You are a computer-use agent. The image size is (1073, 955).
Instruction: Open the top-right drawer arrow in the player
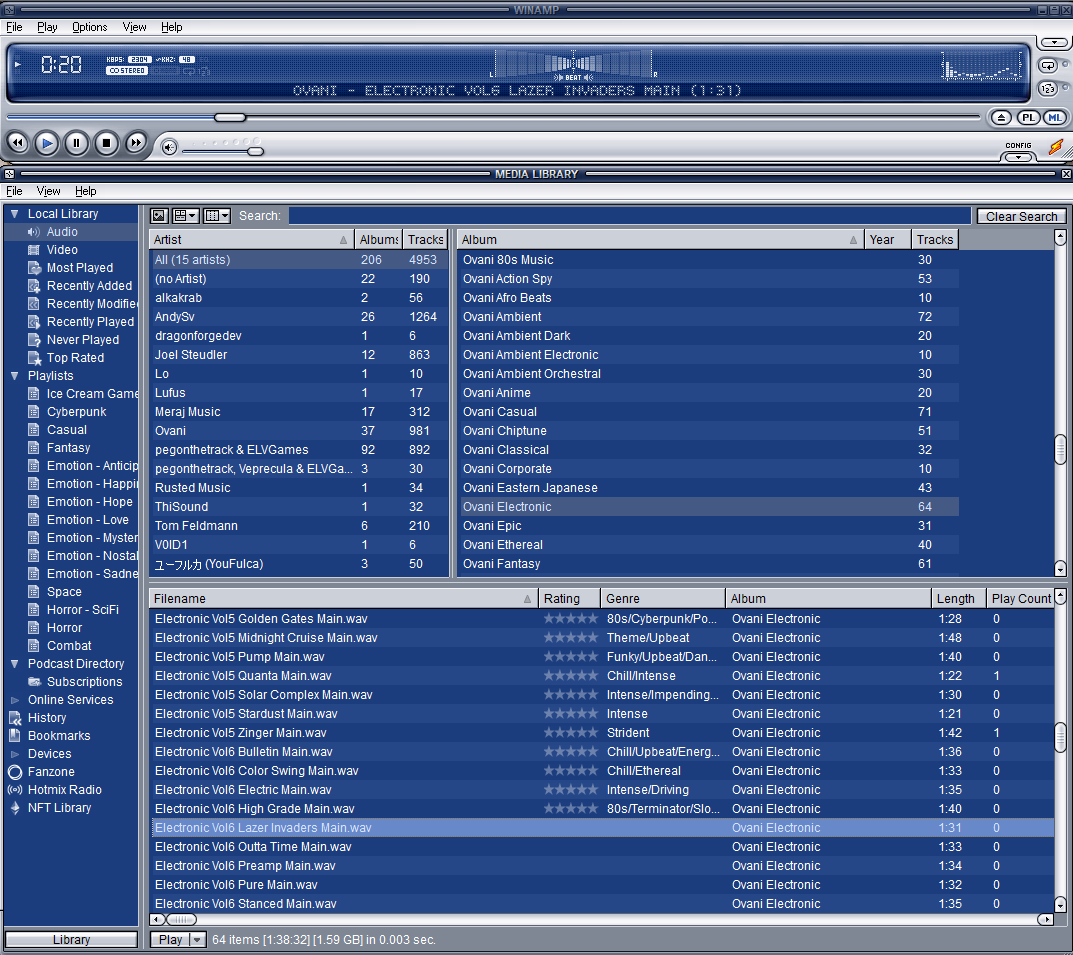[1055, 42]
